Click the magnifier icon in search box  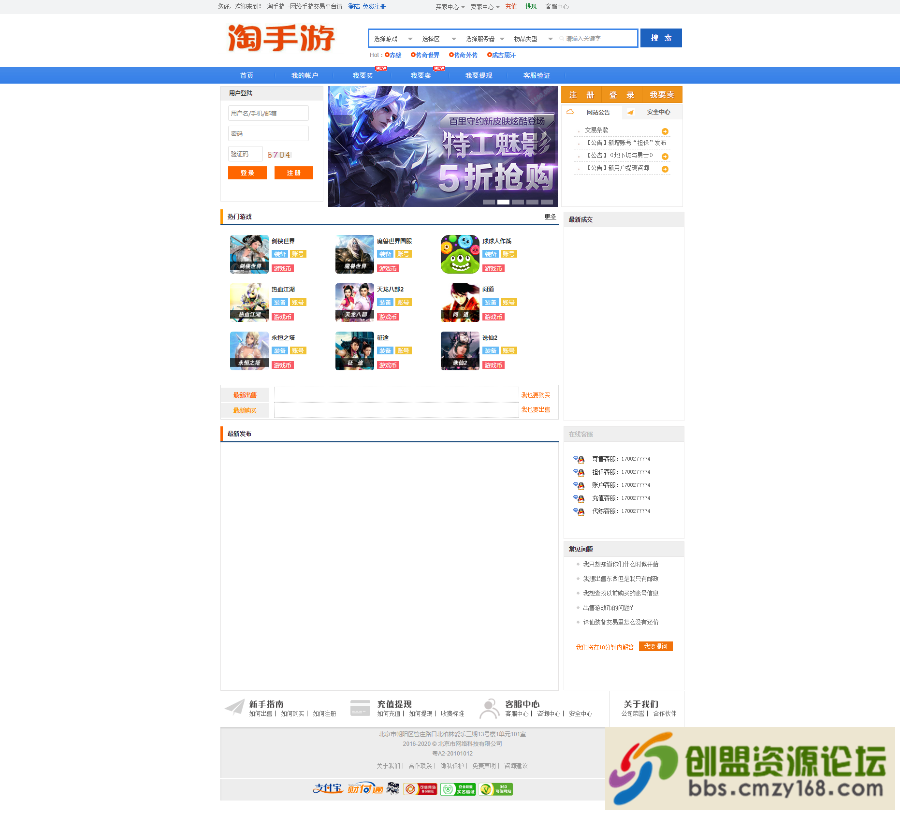[561, 38]
